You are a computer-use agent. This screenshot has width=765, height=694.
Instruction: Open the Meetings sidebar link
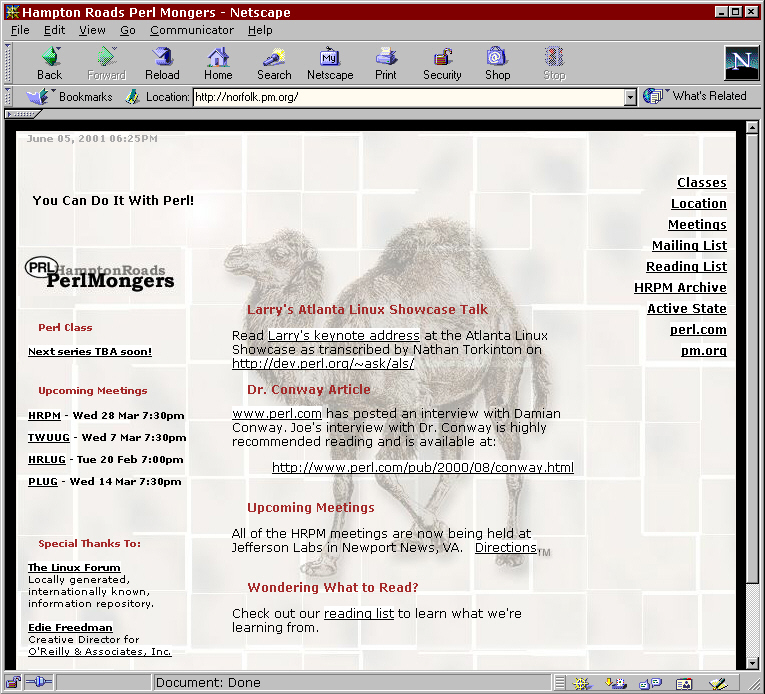697,225
